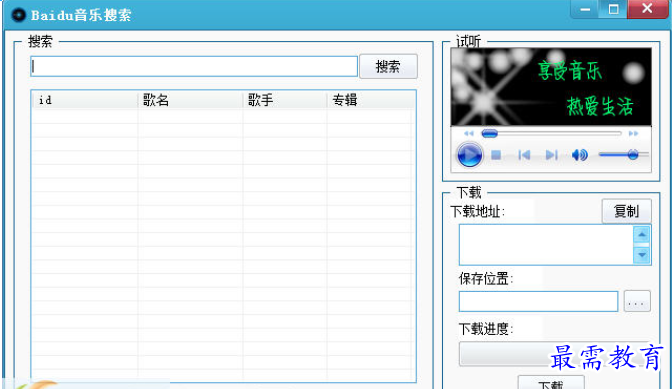Click the download address text box
This screenshot has width=672, height=389.
tap(546, 245)
